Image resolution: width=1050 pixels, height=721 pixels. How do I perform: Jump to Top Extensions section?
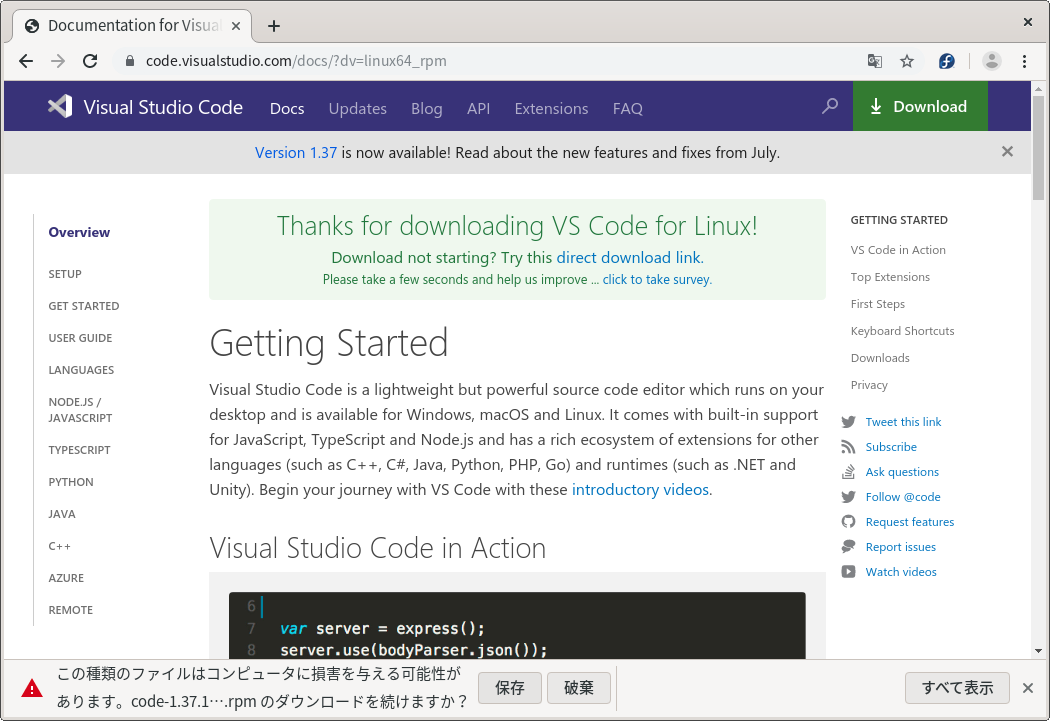click(x=890, y=276)
